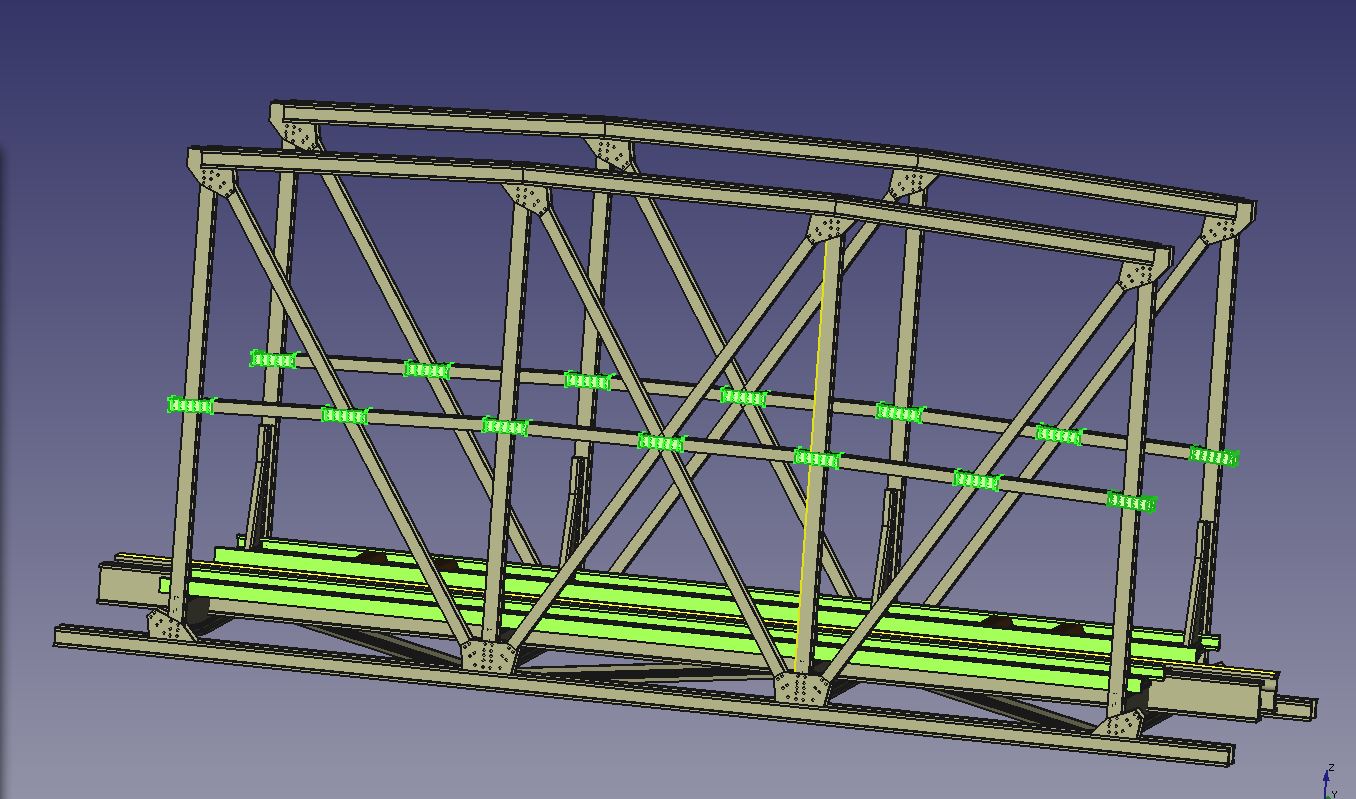This screenshot has width=1356, height=799.
Task: Select the leftmost green plate on front rail
Action: pos(190,405)
